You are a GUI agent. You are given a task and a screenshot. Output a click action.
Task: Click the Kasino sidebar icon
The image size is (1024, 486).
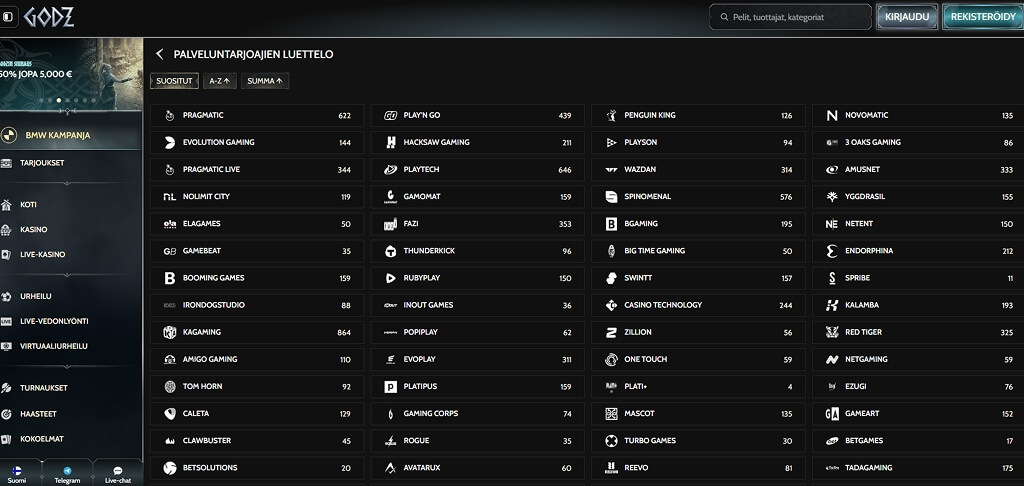click(6, 230)
